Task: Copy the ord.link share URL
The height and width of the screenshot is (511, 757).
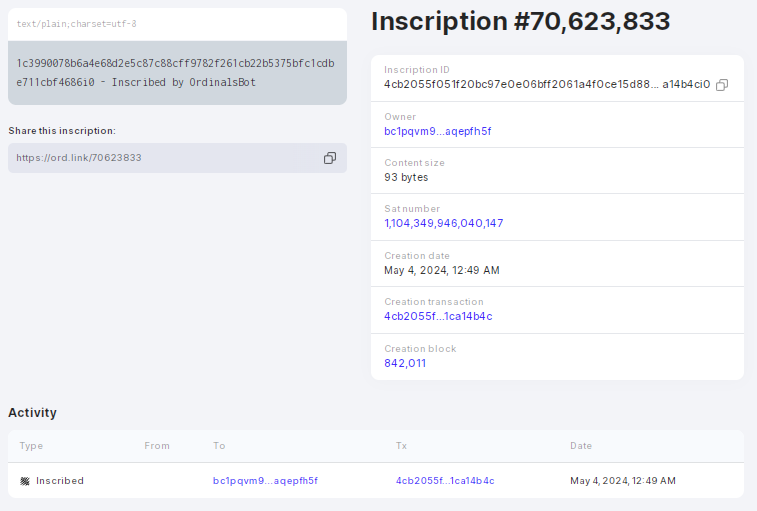Action: click(x=330, y=158)
